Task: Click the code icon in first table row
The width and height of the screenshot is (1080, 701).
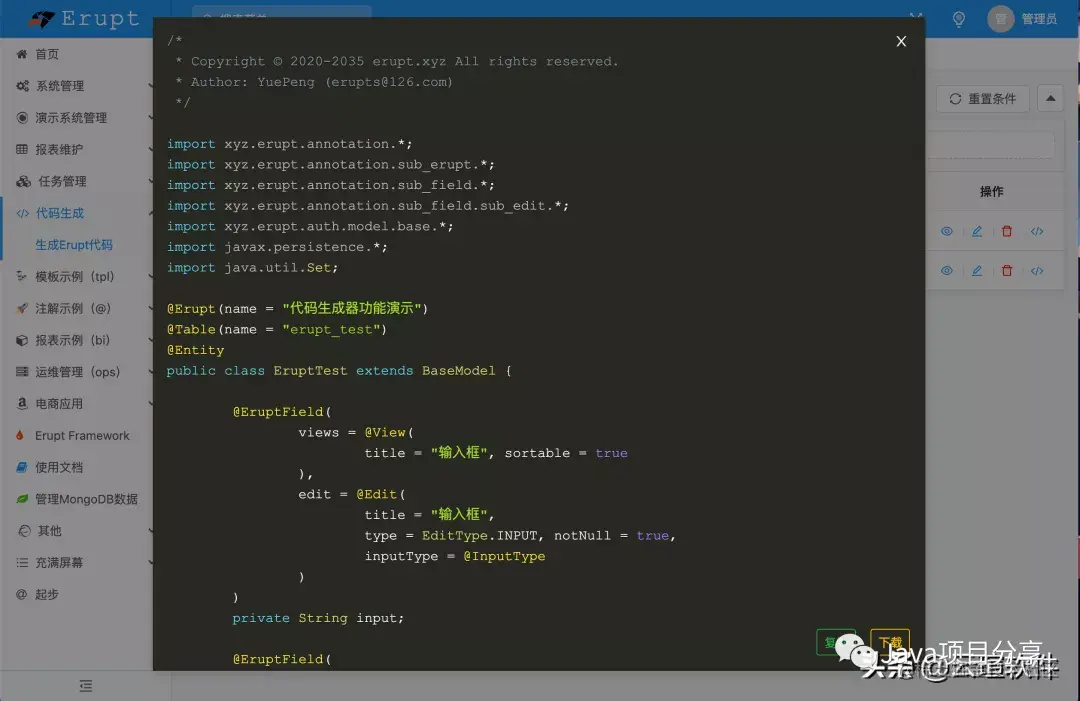Action: pos(1037,231)
